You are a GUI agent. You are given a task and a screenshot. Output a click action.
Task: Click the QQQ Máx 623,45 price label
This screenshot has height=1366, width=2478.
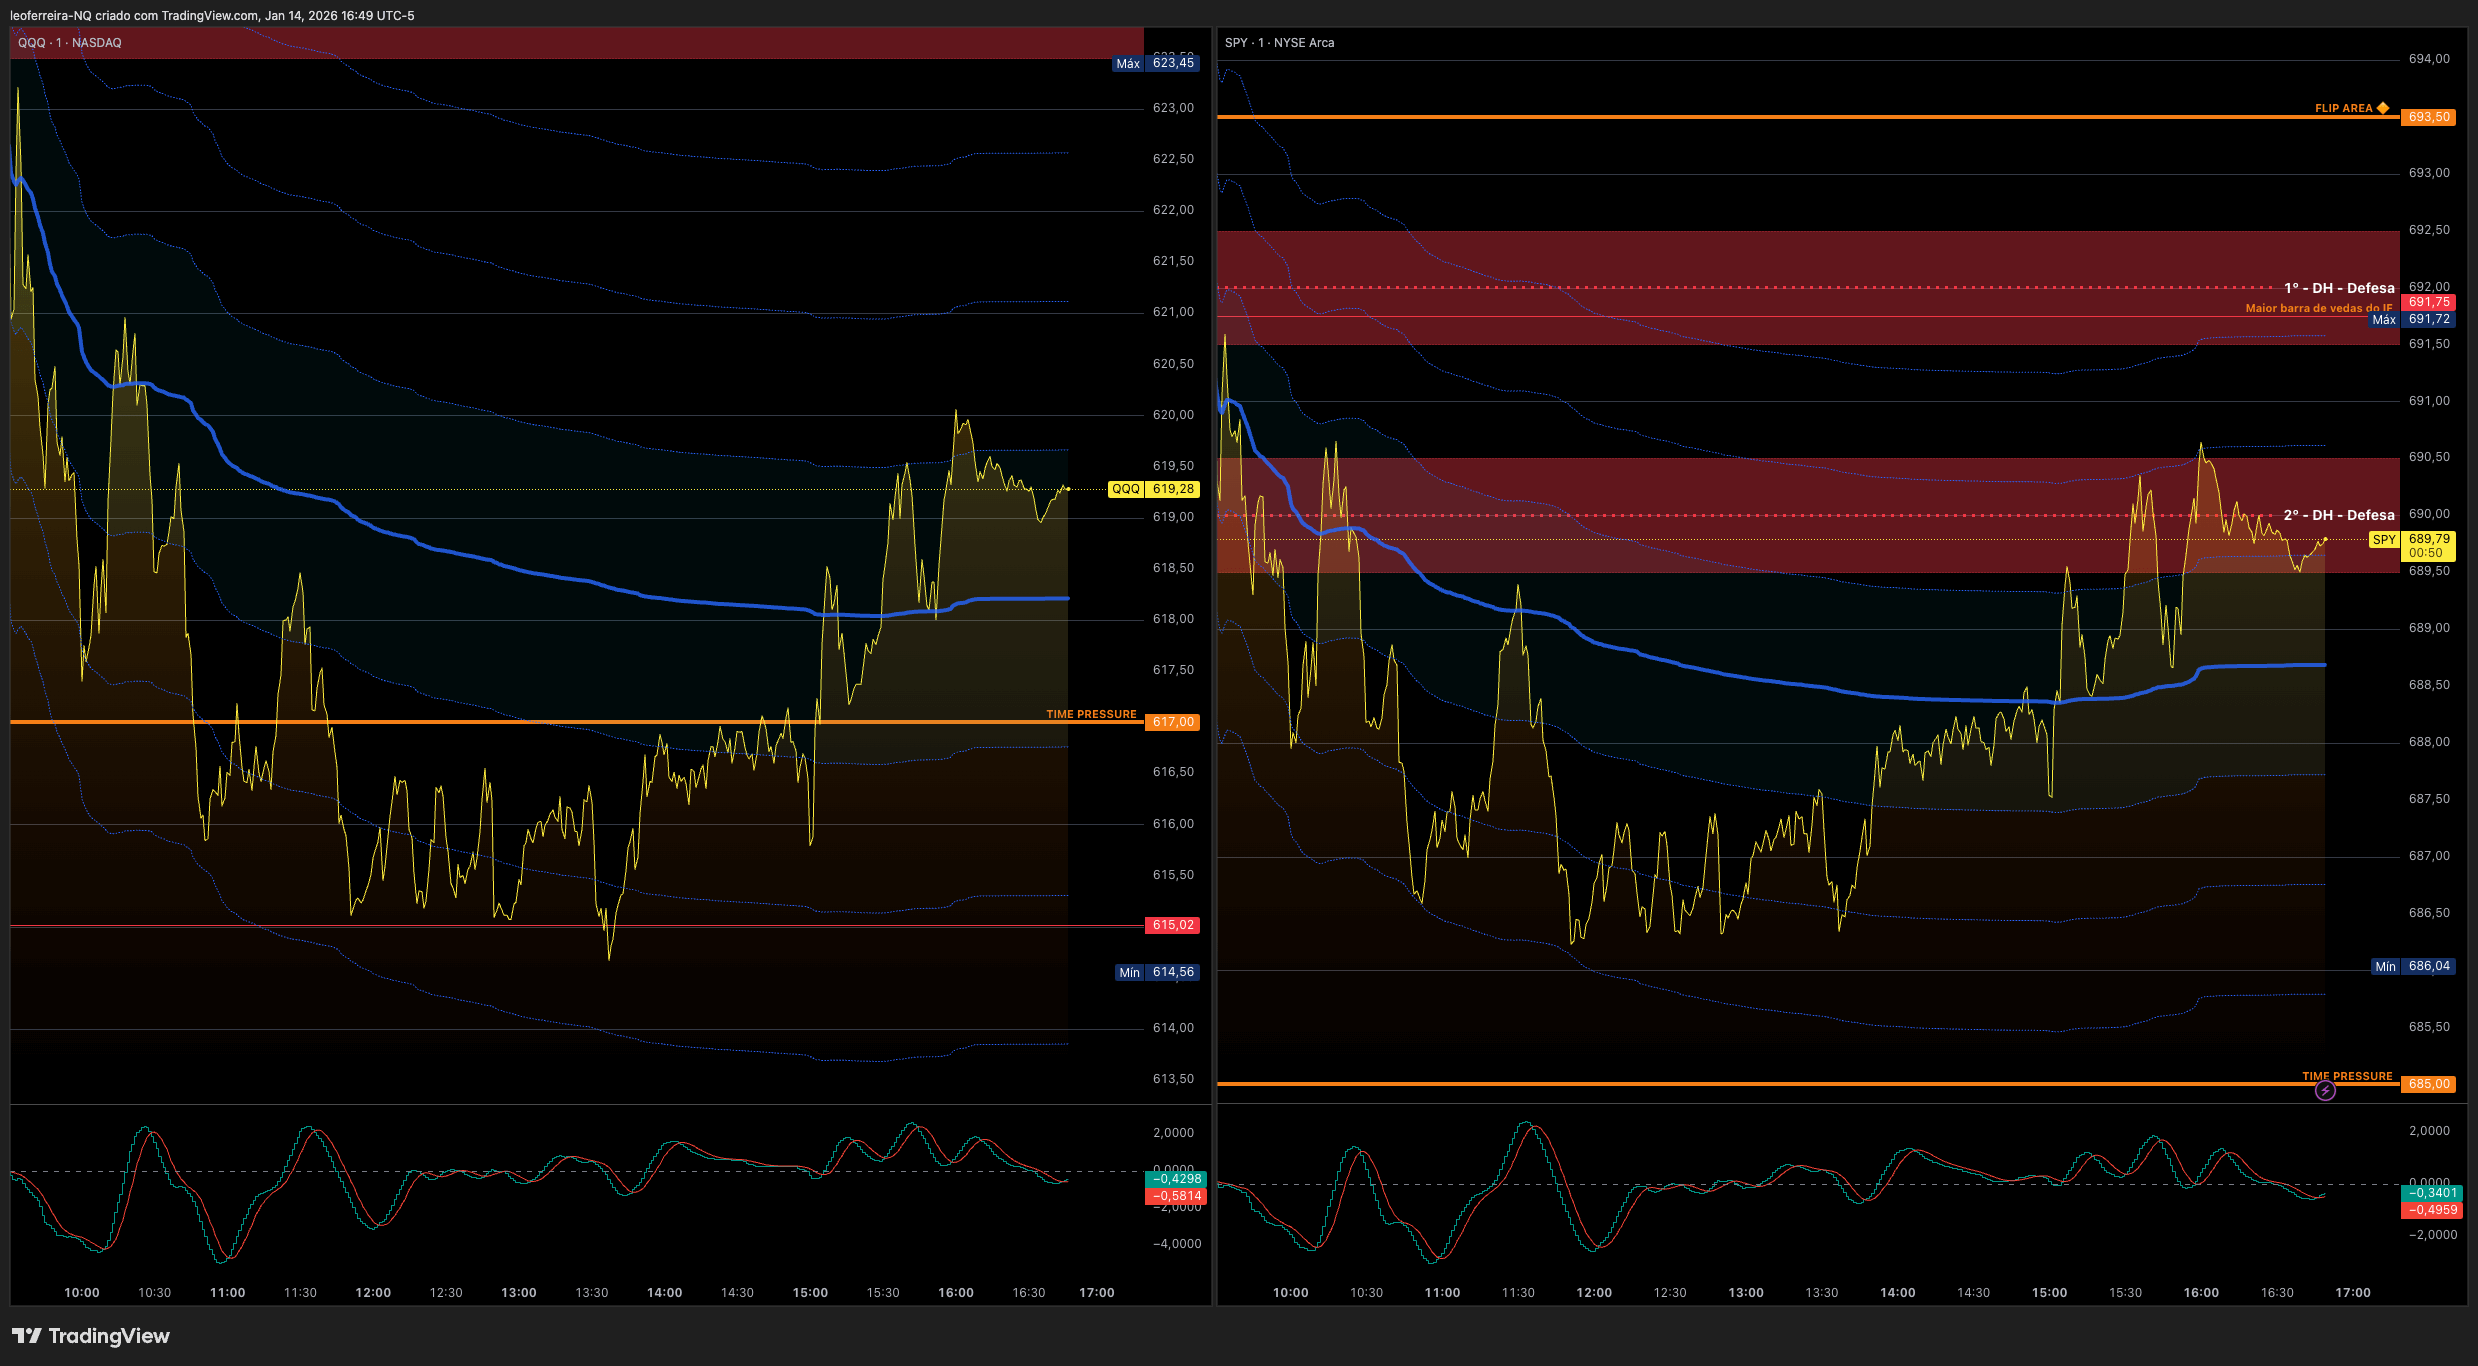(x=1156, y=63)
